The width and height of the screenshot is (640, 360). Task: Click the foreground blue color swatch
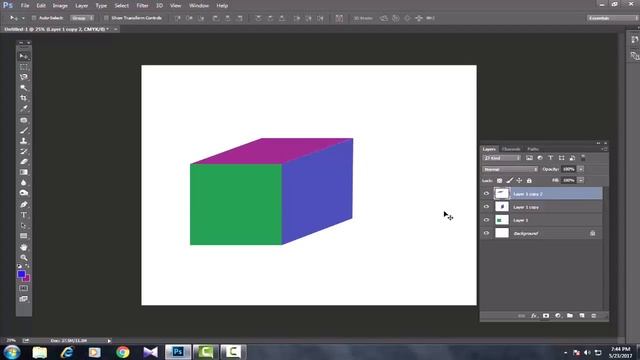[x=21, y=274]
